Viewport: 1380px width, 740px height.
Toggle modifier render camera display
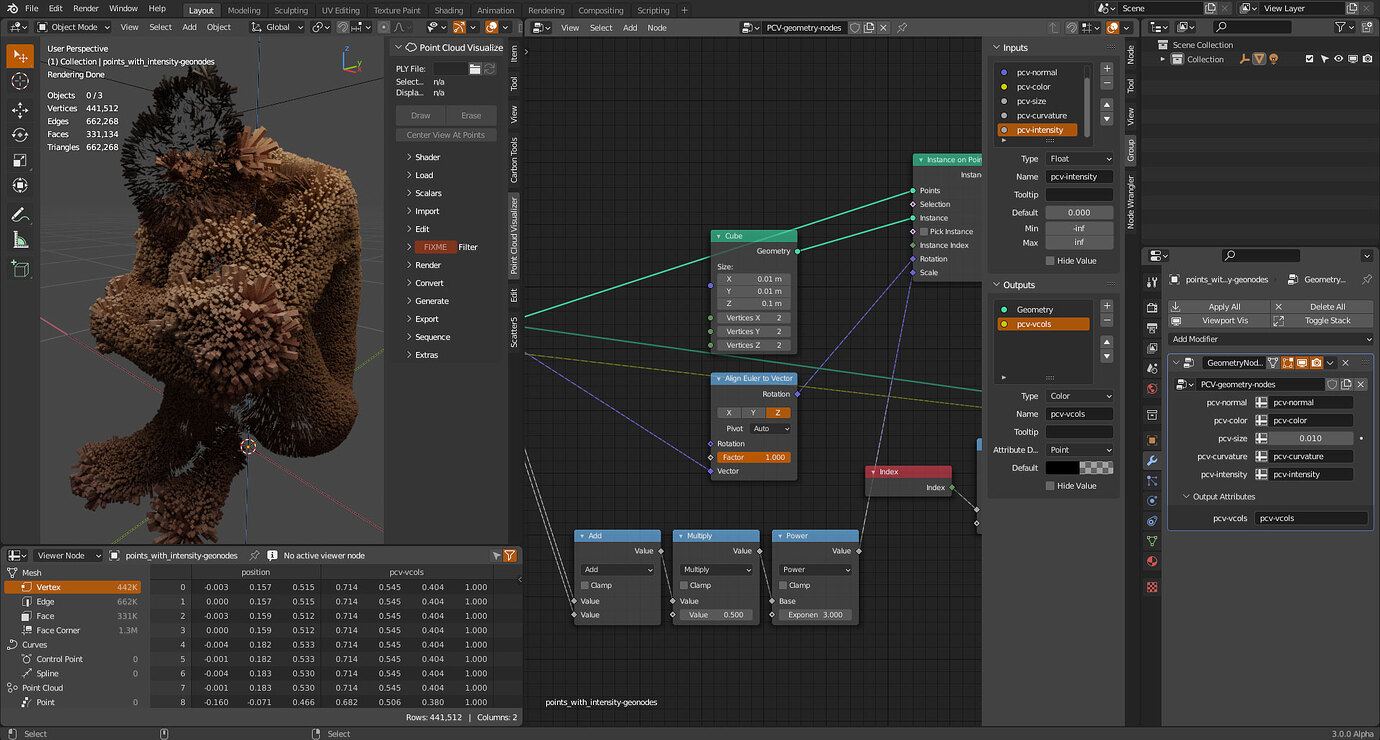[x=1317, y=363]
